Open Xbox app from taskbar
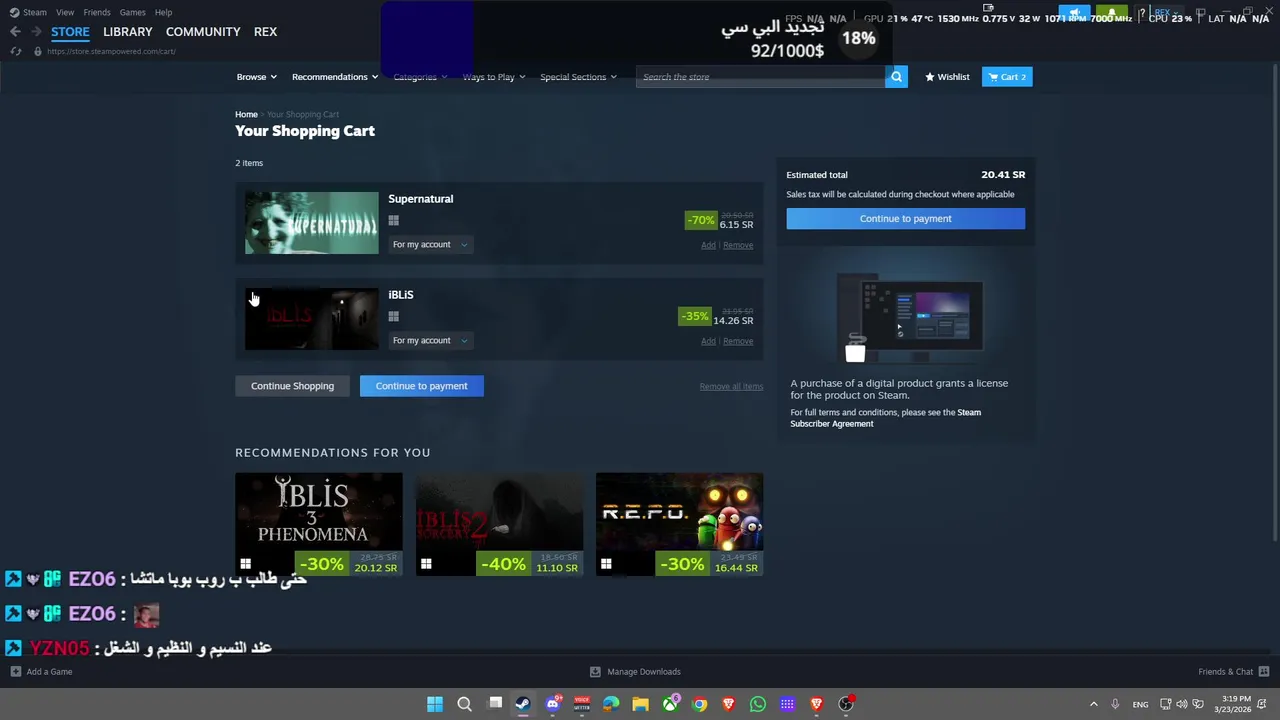Image resolution: width=1280 pixels, height=720 pixels. (670, 704)
